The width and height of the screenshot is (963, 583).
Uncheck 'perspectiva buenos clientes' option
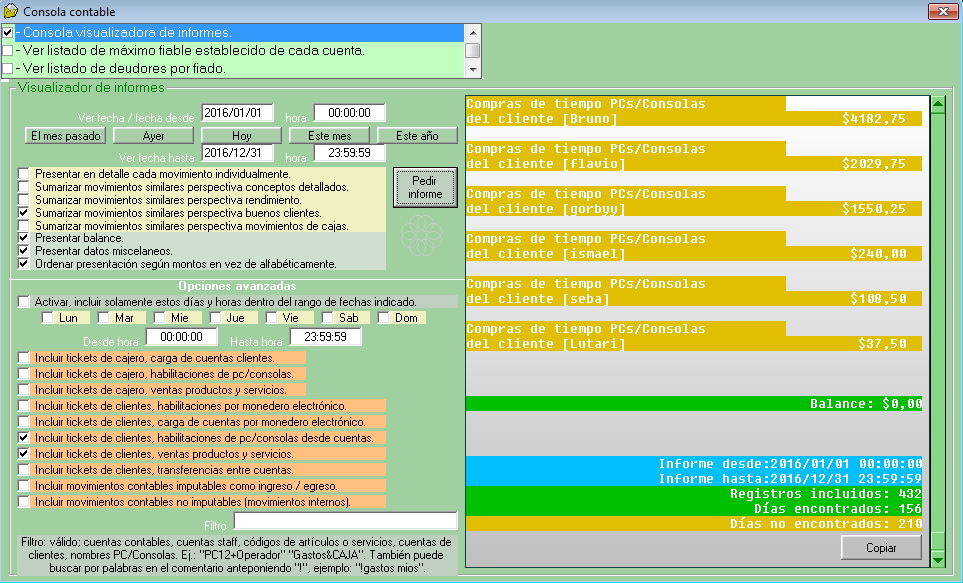pos(23,213)
